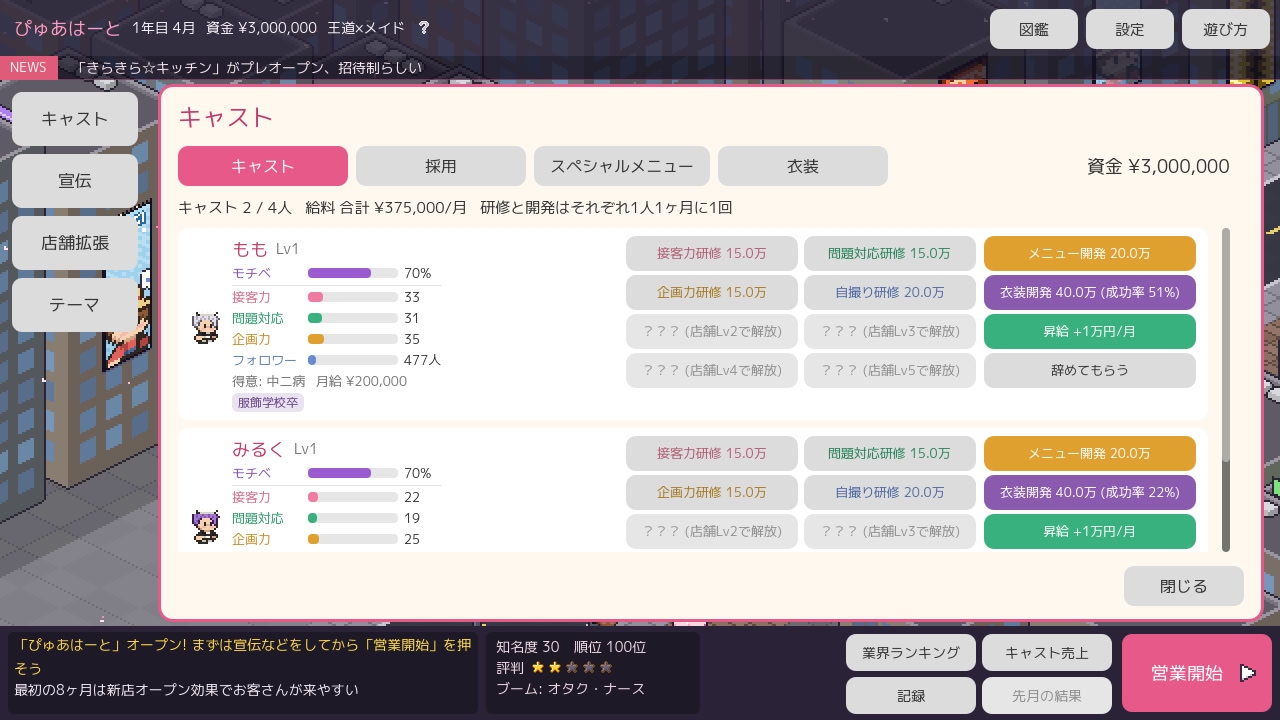Start もも's 自撮り研修 training
Image resolution: width=1280 pixels, height=720 pixels.
coord(890,292)
